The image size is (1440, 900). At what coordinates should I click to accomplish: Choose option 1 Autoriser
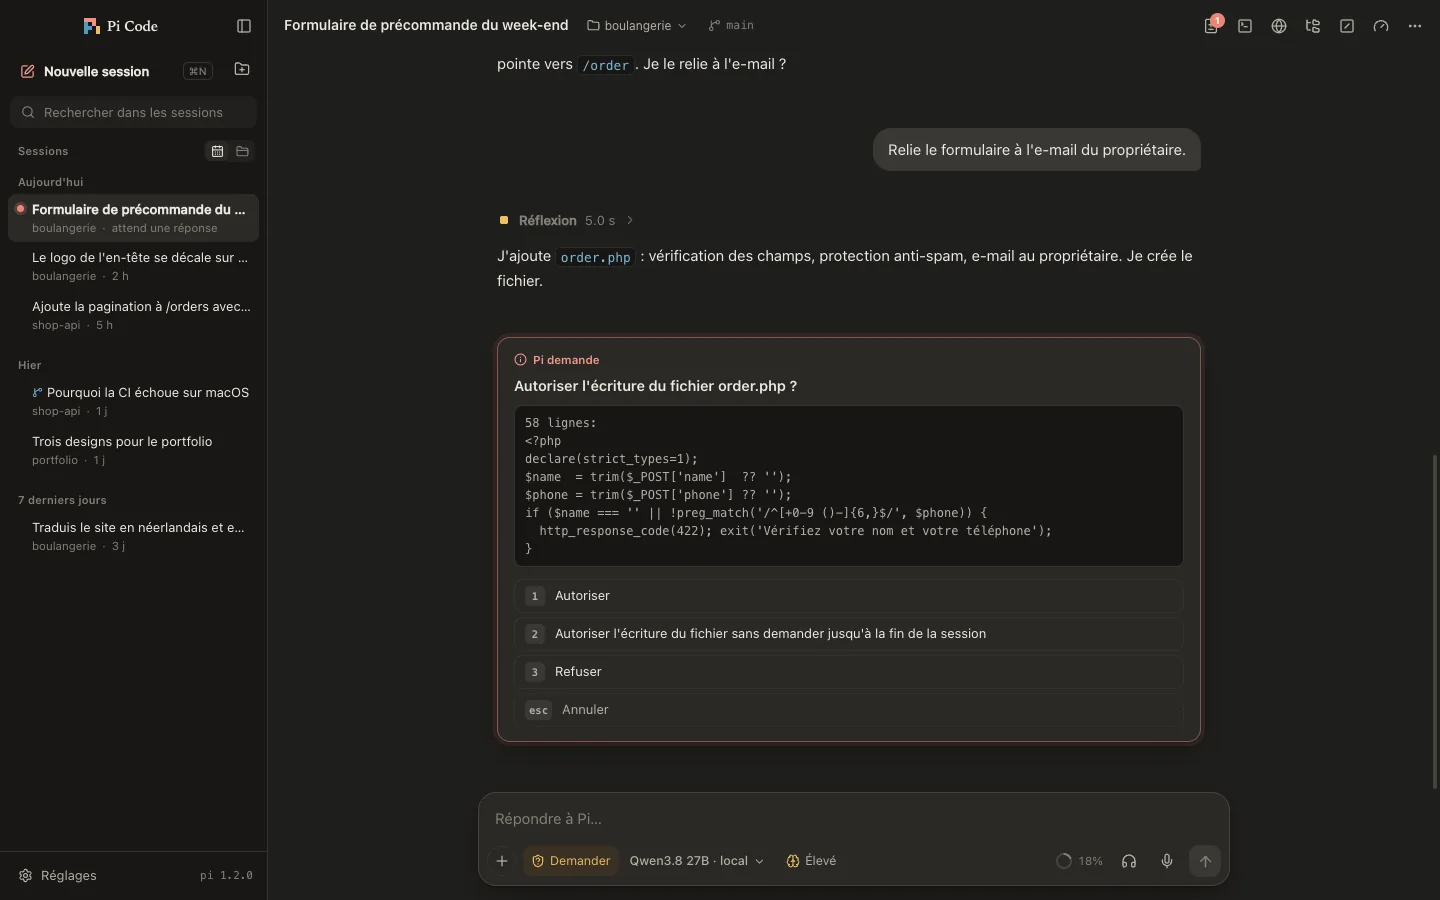tap(849, 596)
